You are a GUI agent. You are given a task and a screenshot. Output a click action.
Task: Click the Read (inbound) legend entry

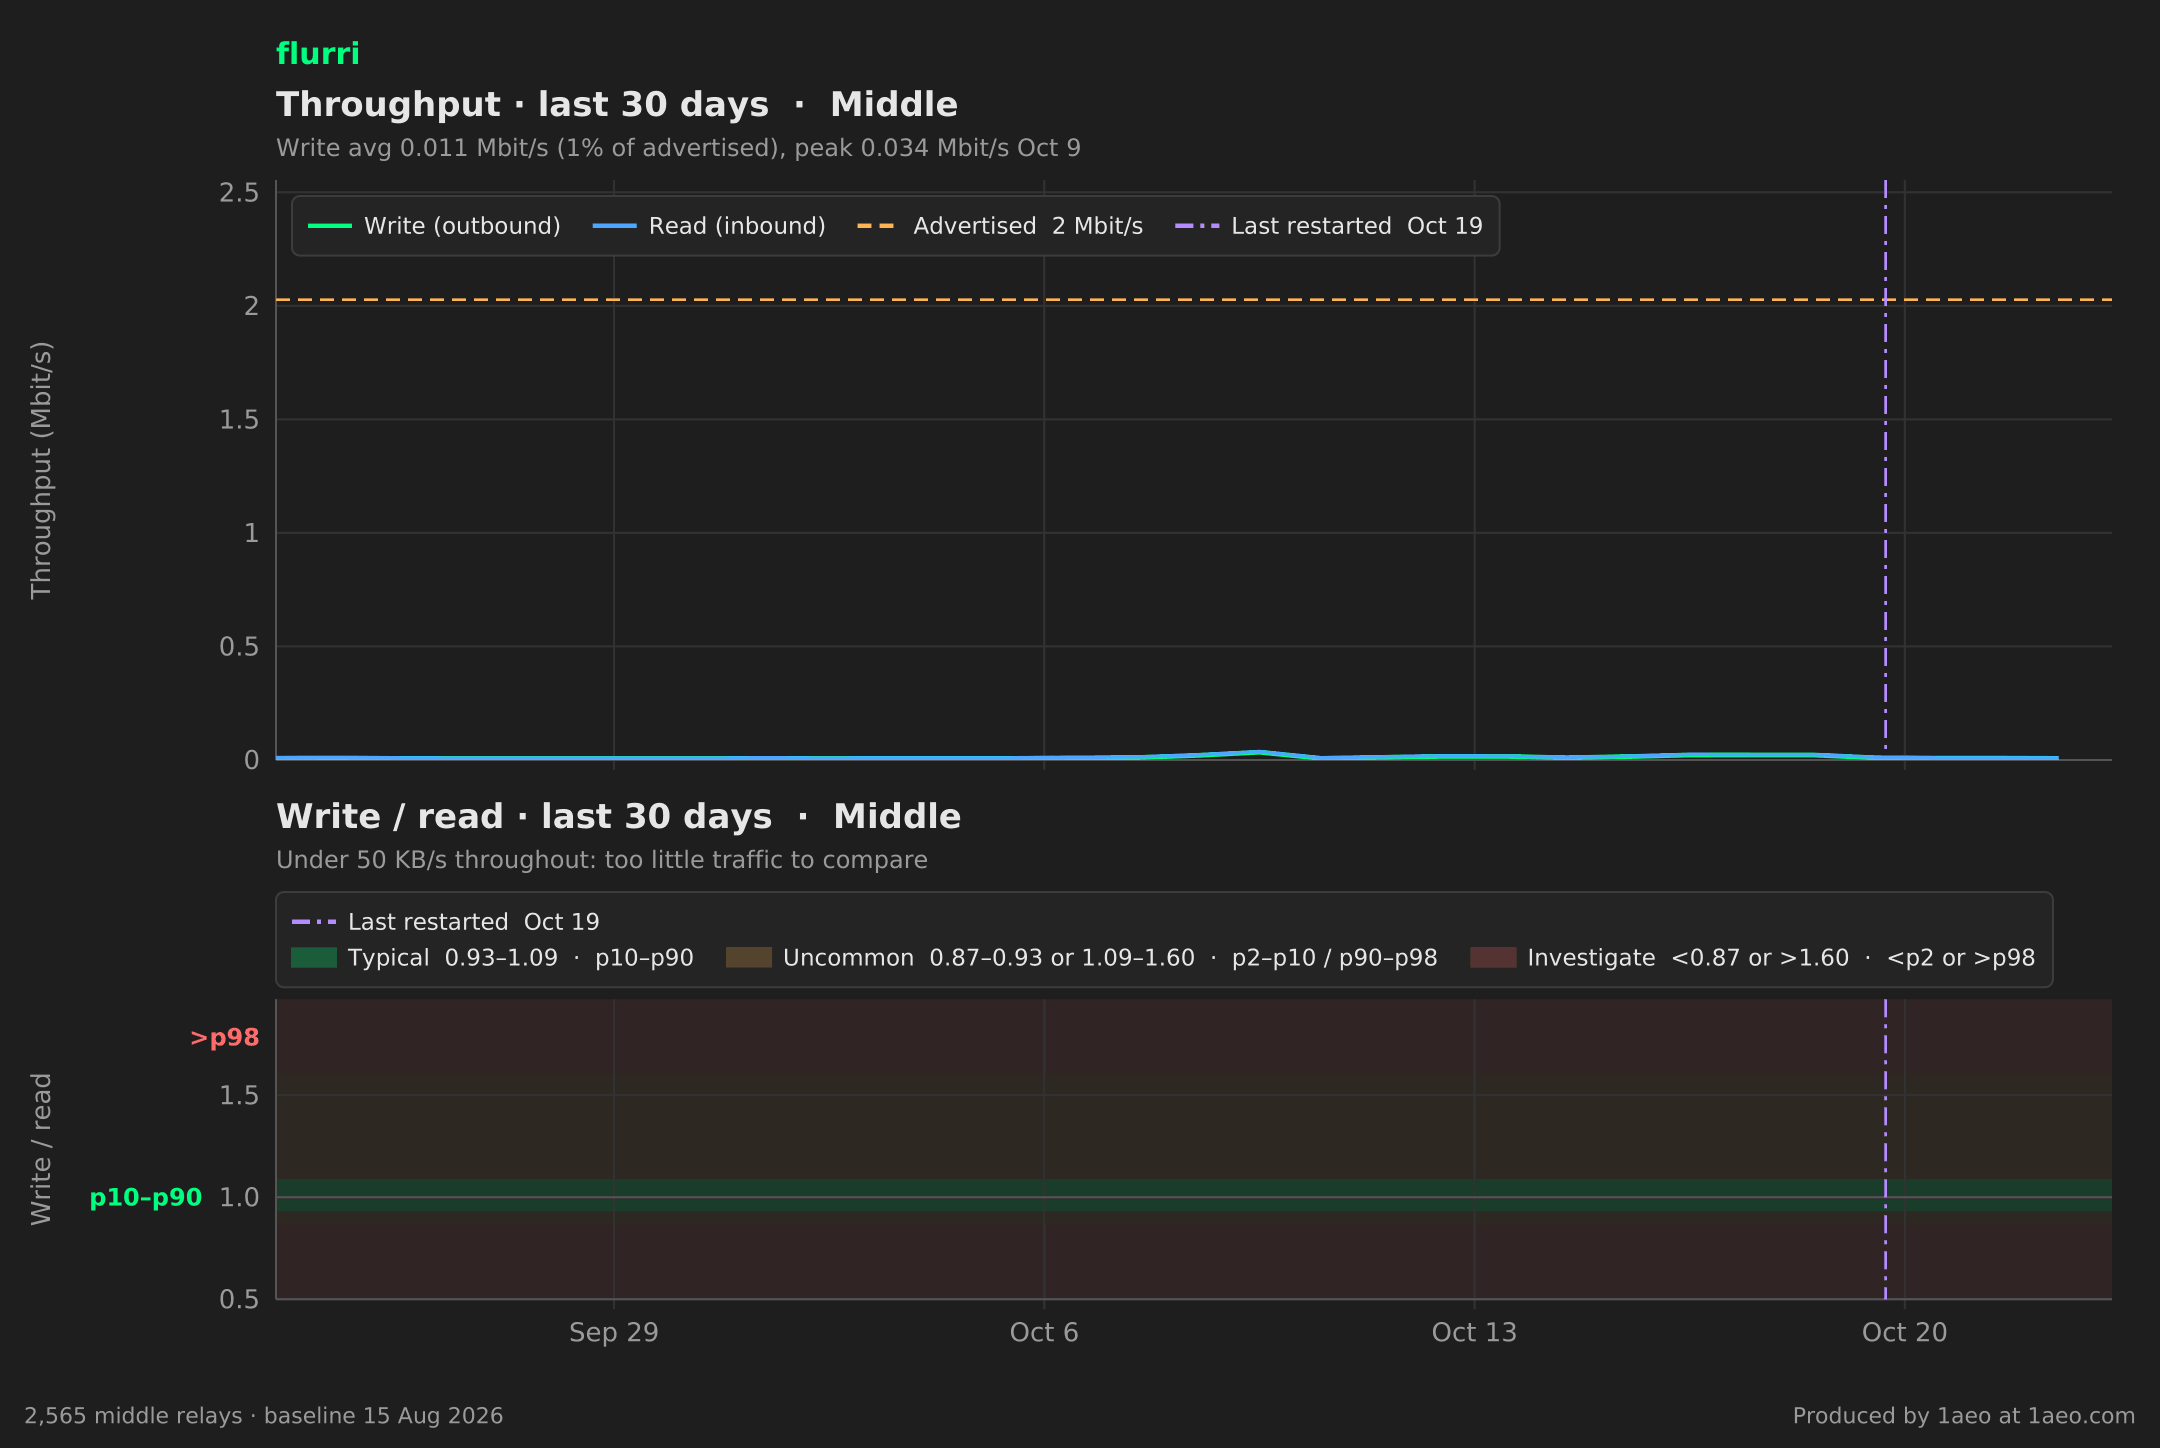pyautogui.click(x=709, y=226)
